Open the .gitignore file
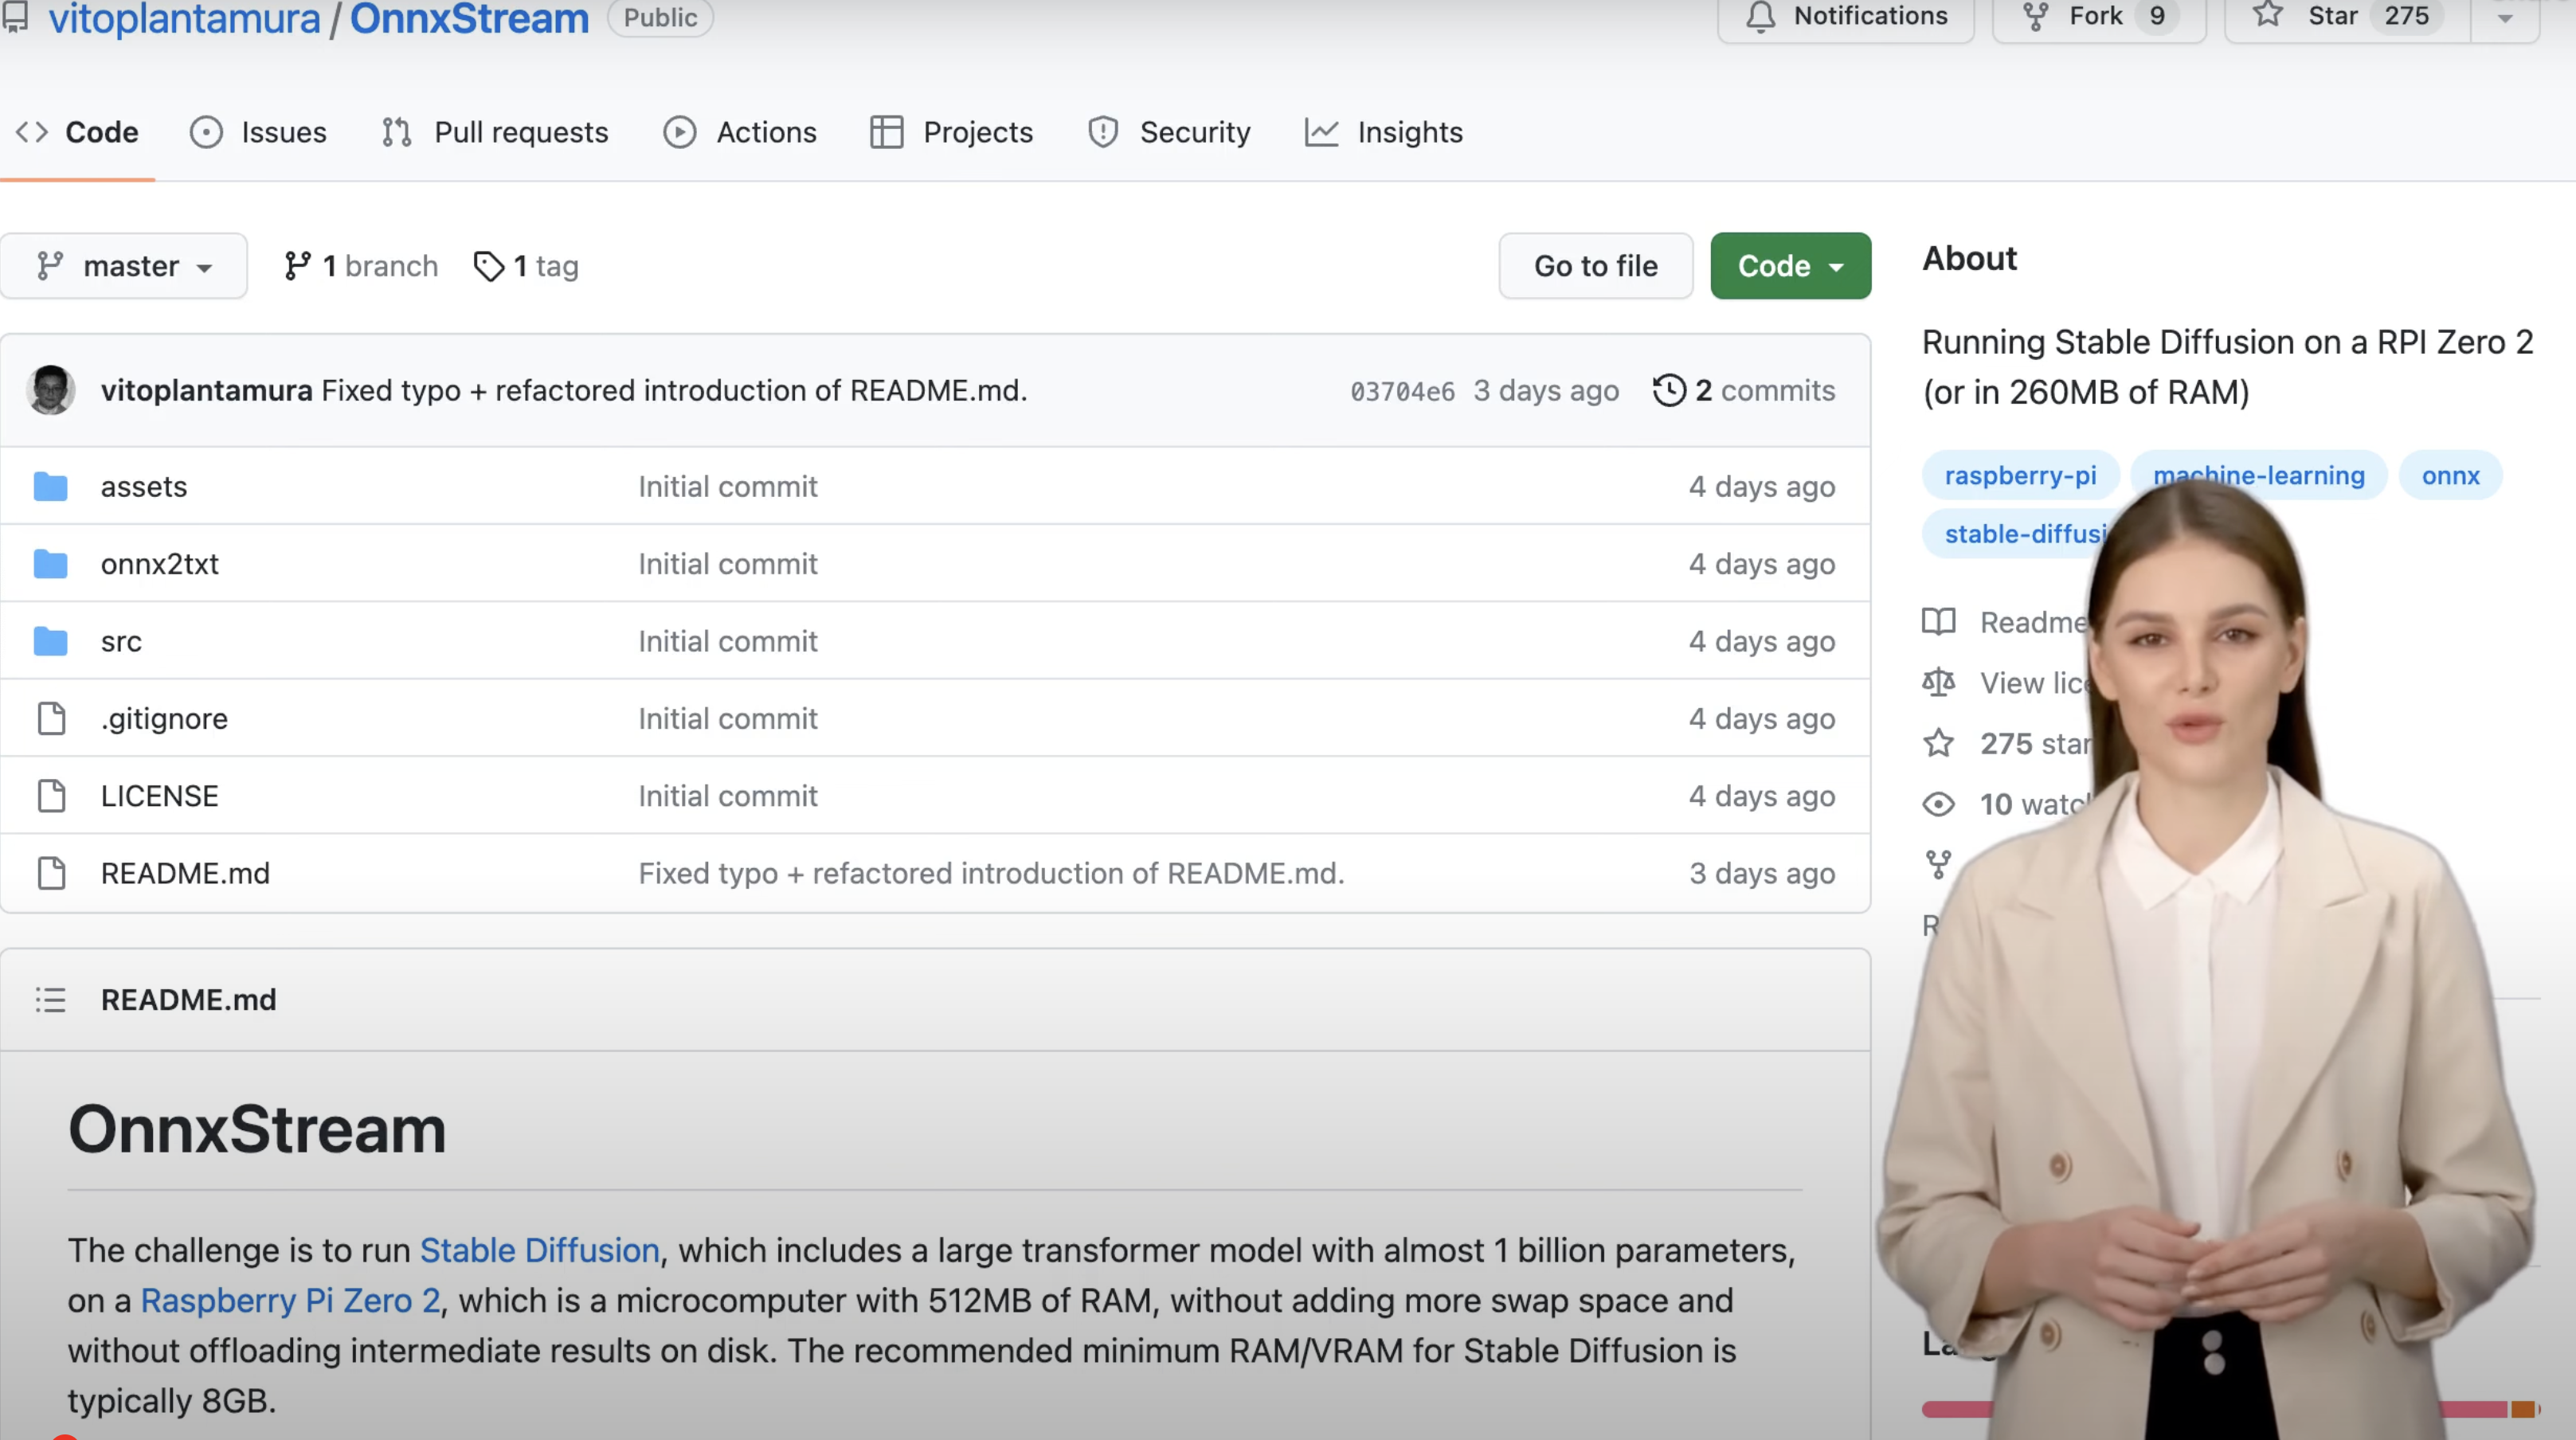This screenshot has width=2576, height=1440. coord(164,718)
